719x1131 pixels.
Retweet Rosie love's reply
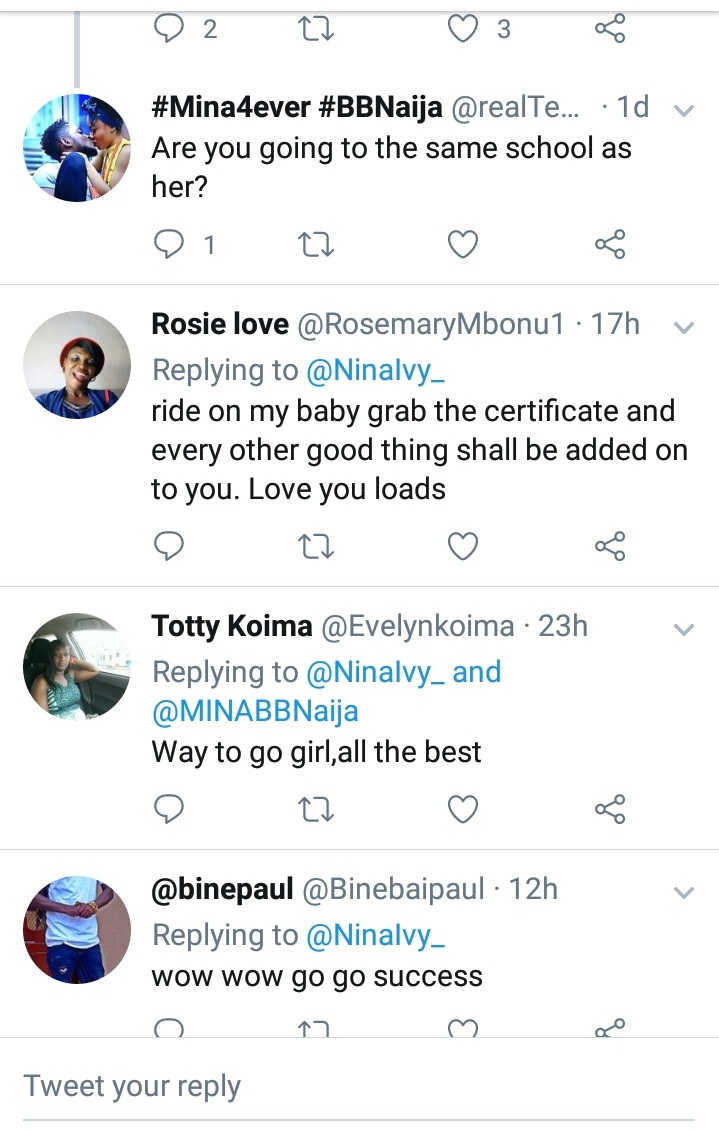[x=317, y=546]
